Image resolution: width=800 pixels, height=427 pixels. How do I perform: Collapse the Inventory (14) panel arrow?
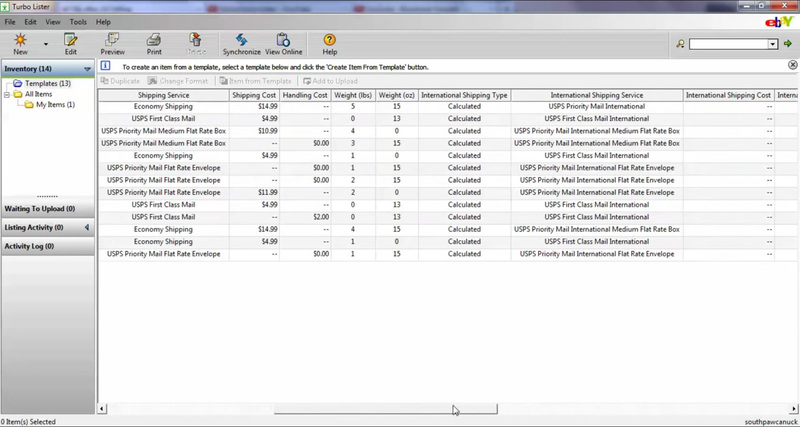point(87,69)
